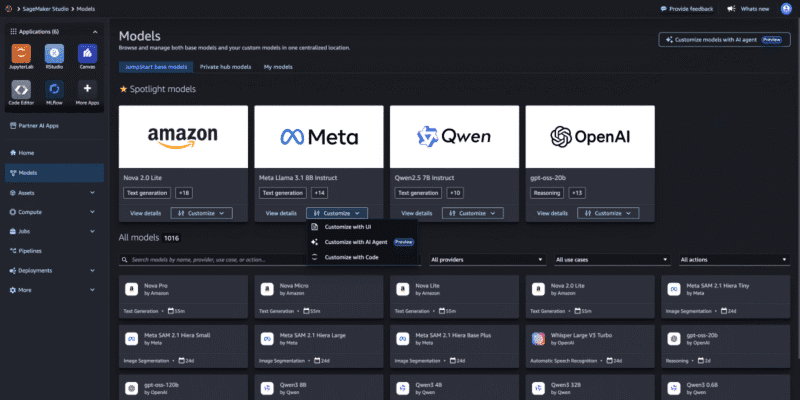This screenshot has height=400, width=800.
Task: Click +14 tag on Meta Llama card
Action: (319, 193)
